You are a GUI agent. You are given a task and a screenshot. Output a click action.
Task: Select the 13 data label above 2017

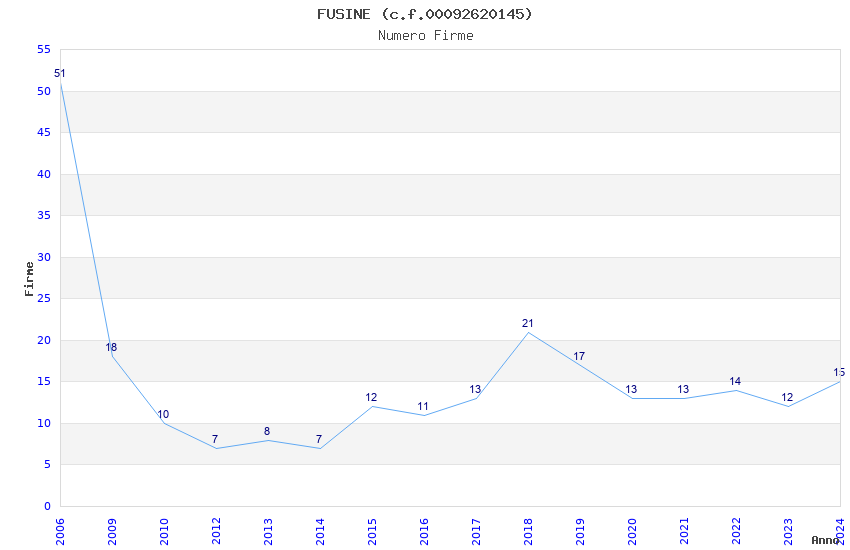[x=475, y=390]
